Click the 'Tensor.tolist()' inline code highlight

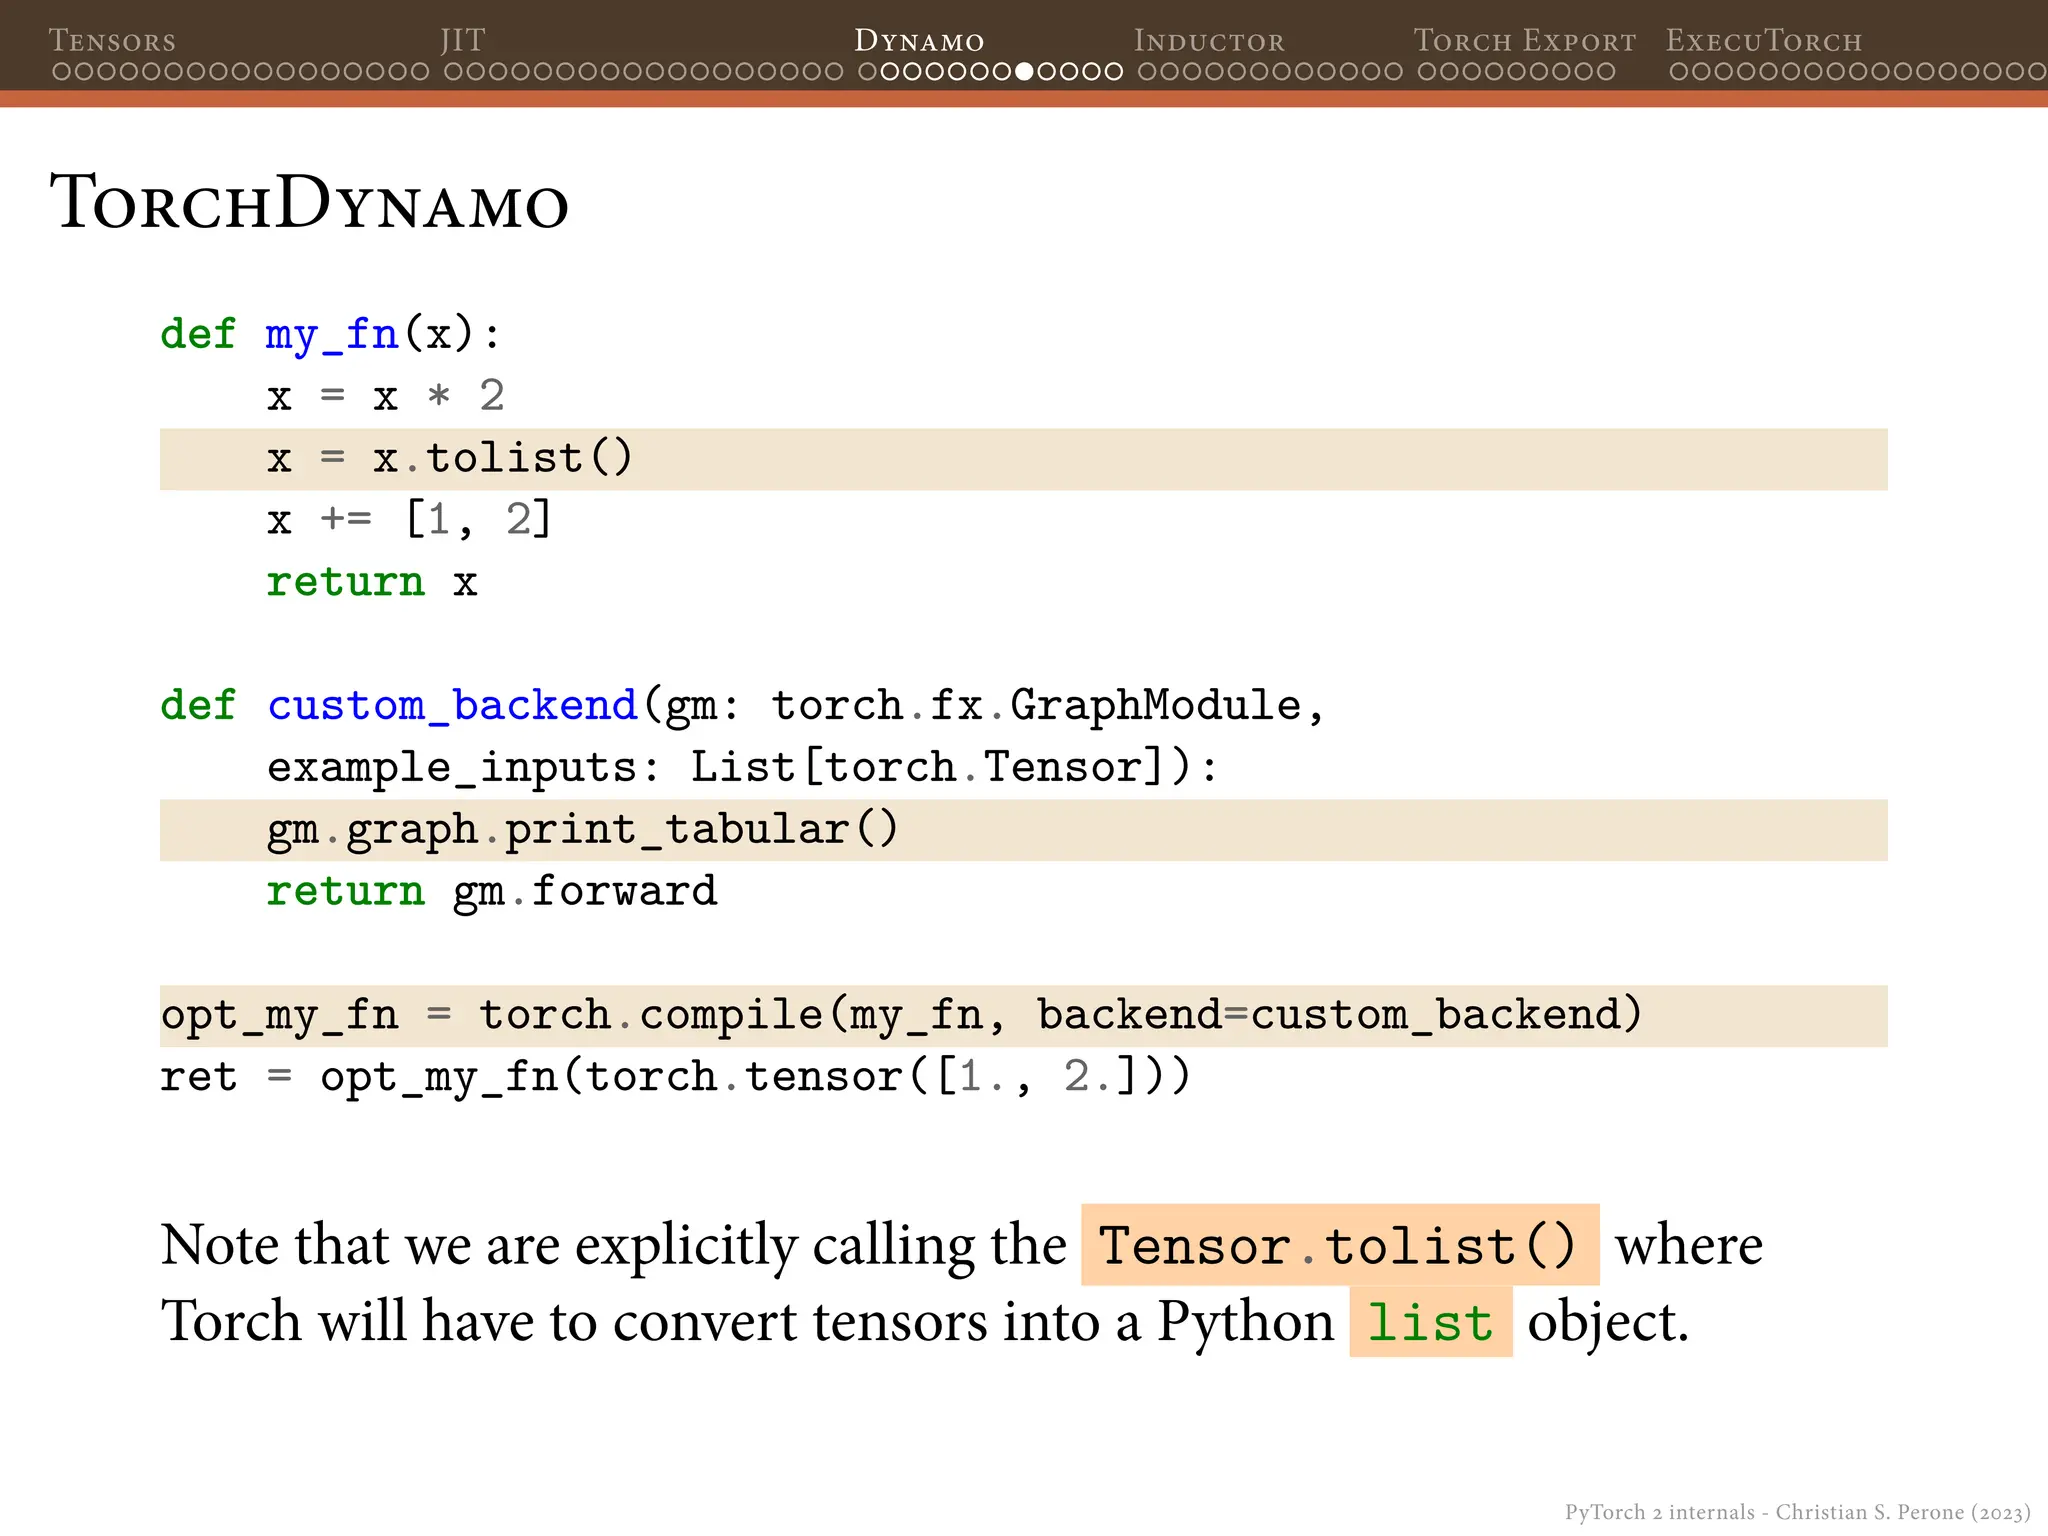(x=1340, y=1245)
